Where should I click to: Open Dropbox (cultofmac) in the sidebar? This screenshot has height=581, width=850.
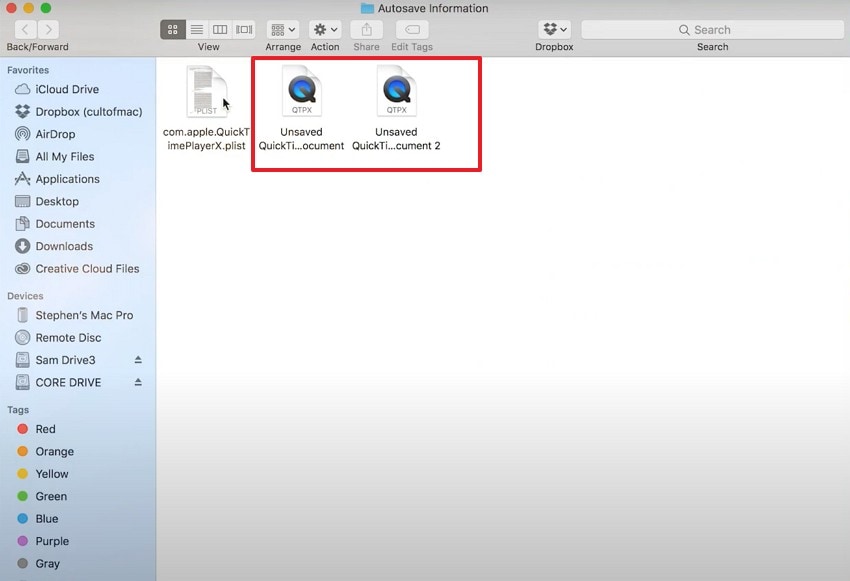[79, 112]
